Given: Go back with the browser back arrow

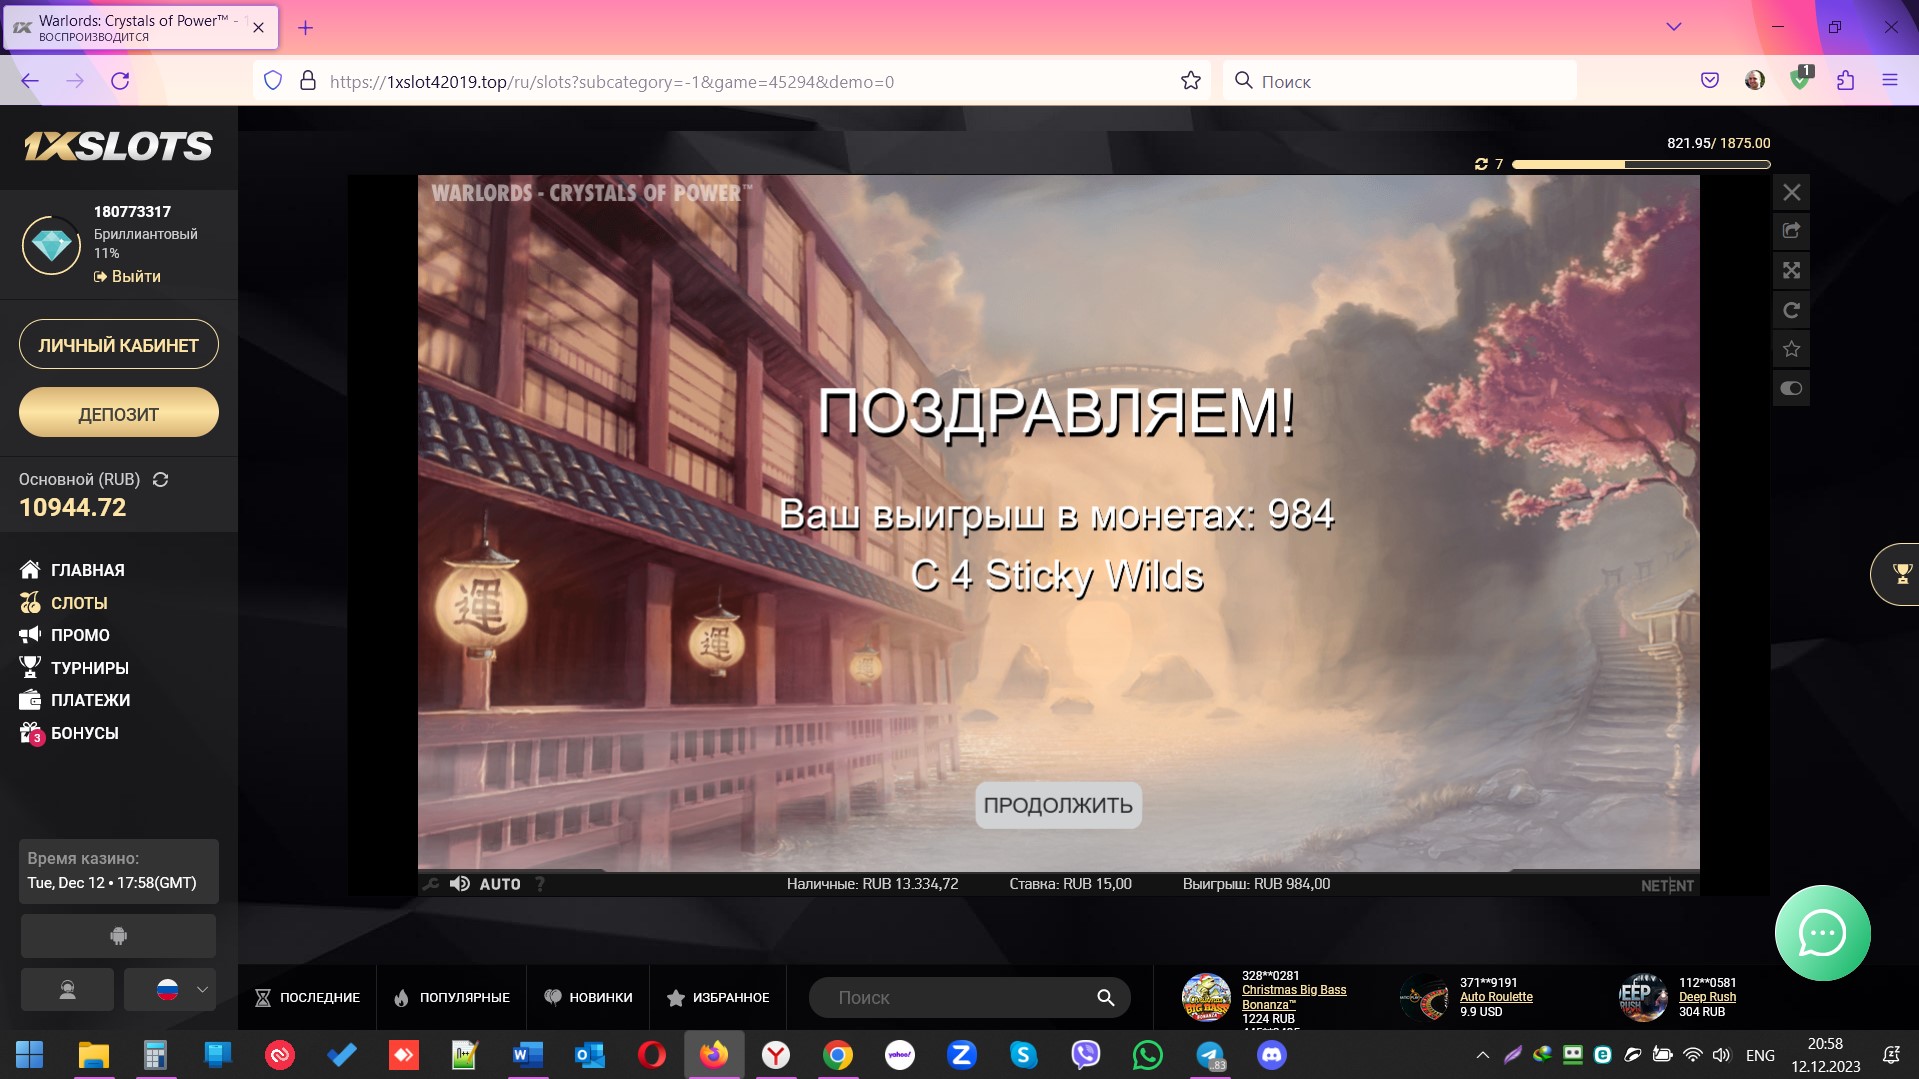Looking at the screenshot, I should tap(30, 81).
